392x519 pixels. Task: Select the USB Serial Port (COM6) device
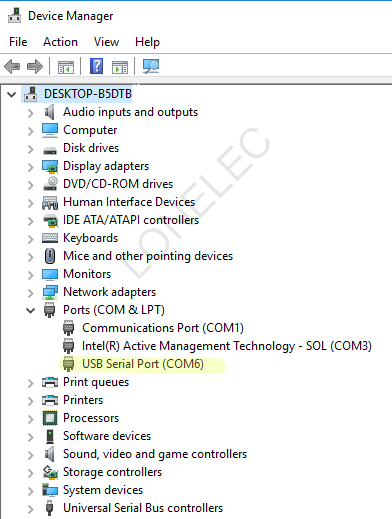143,364
